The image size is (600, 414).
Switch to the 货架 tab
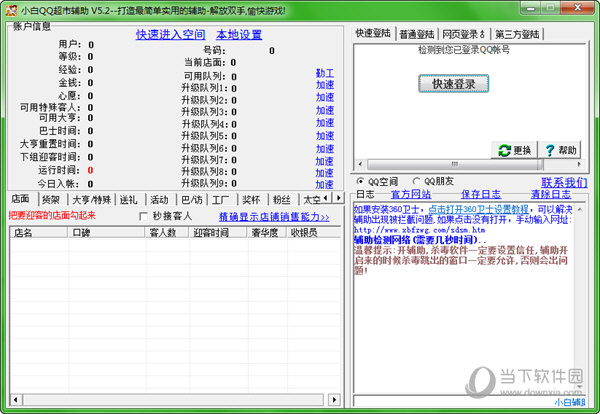point(51,200)
